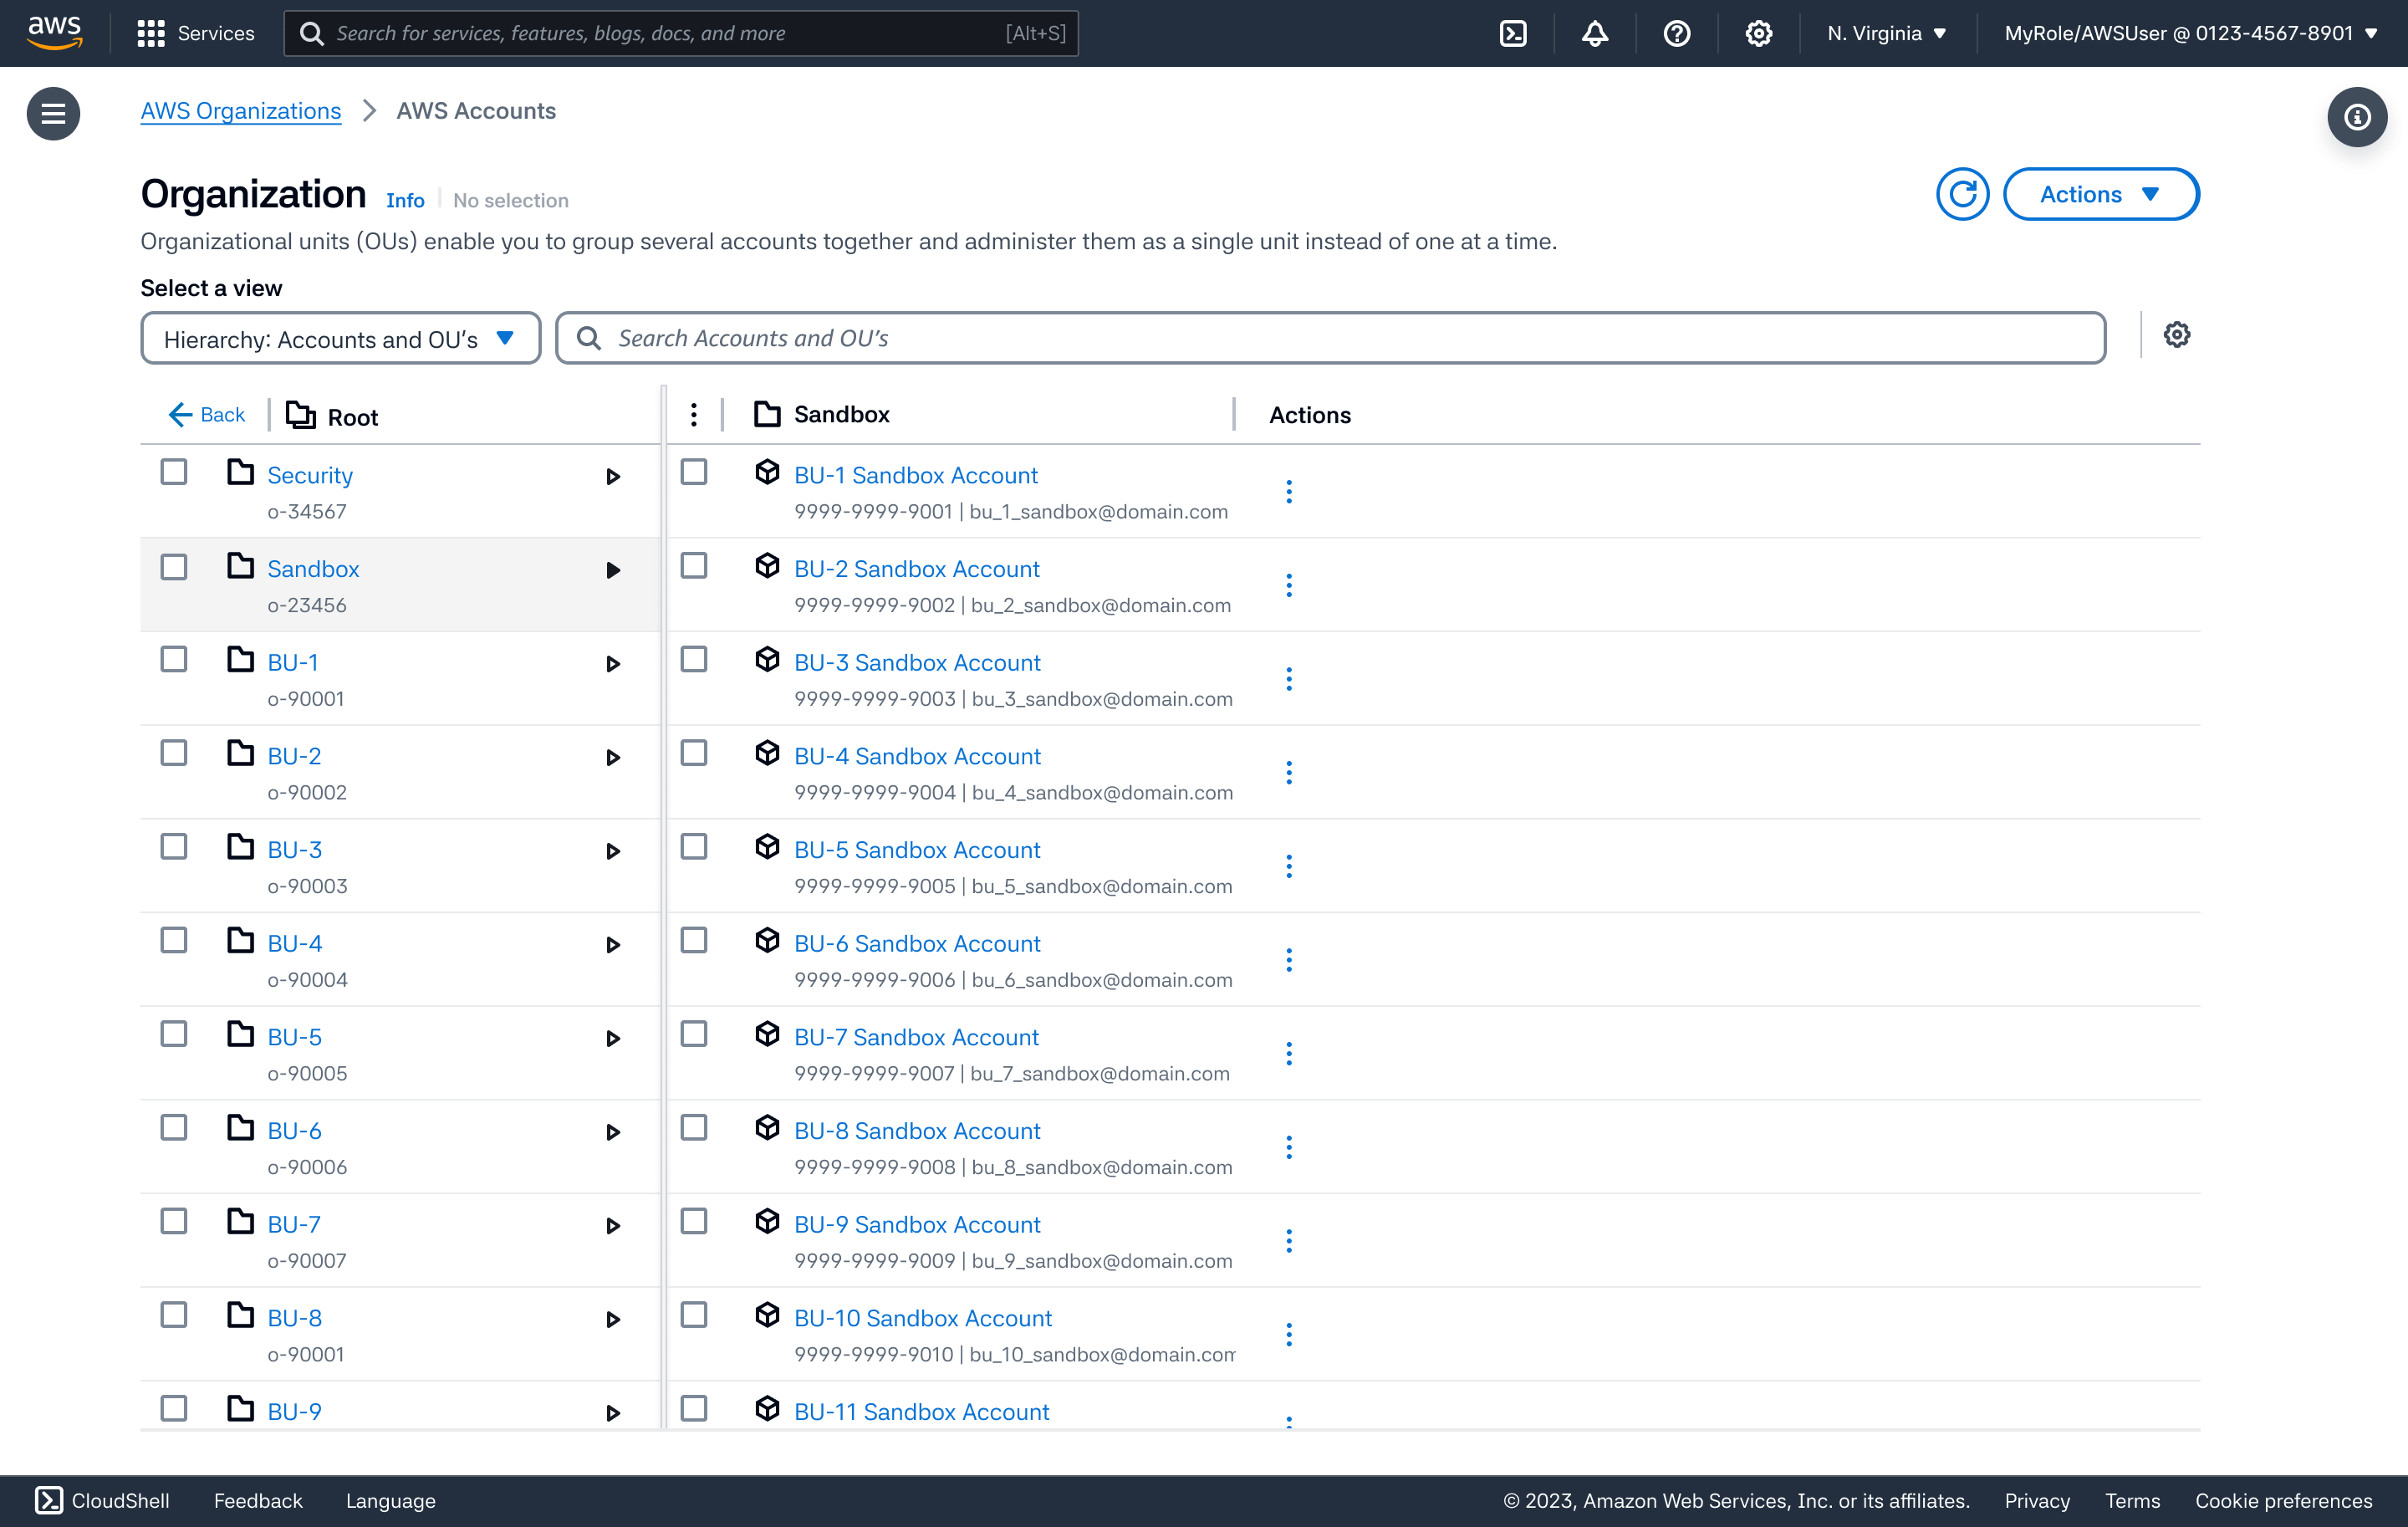The width and height of the screenshot is (2408, 1527).
Task: Open actions menu for BU-6 Sandbox Account
Action: (1289, 960)
